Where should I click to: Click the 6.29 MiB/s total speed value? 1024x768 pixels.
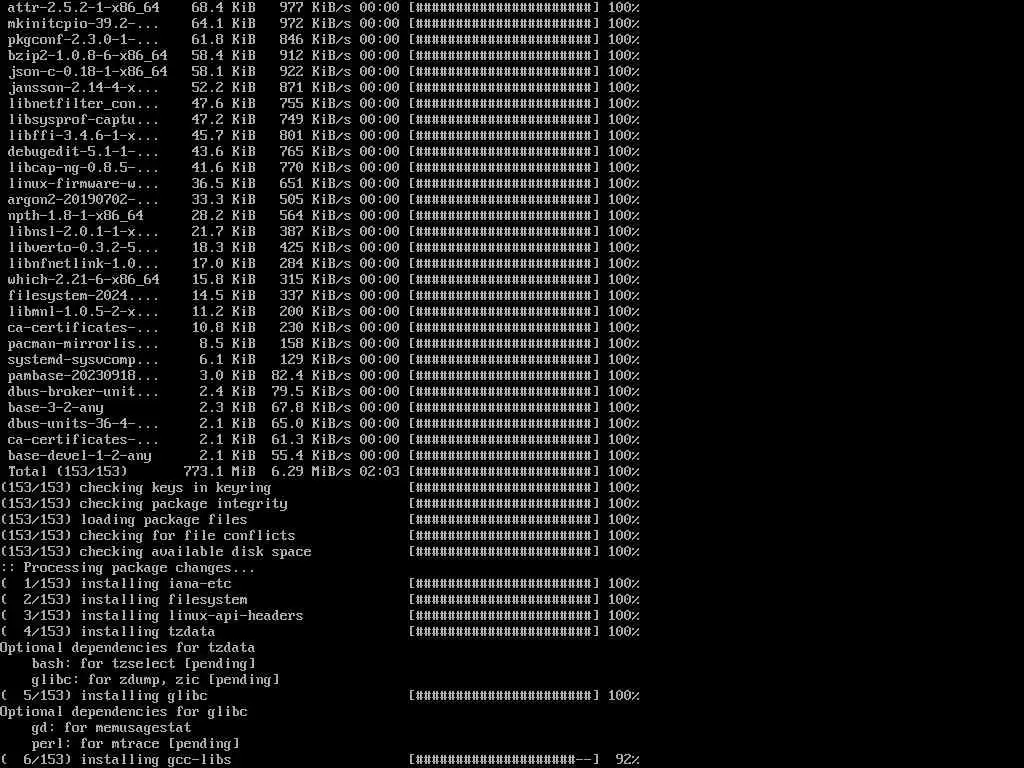pyautogui.click(x=311, y=472)
